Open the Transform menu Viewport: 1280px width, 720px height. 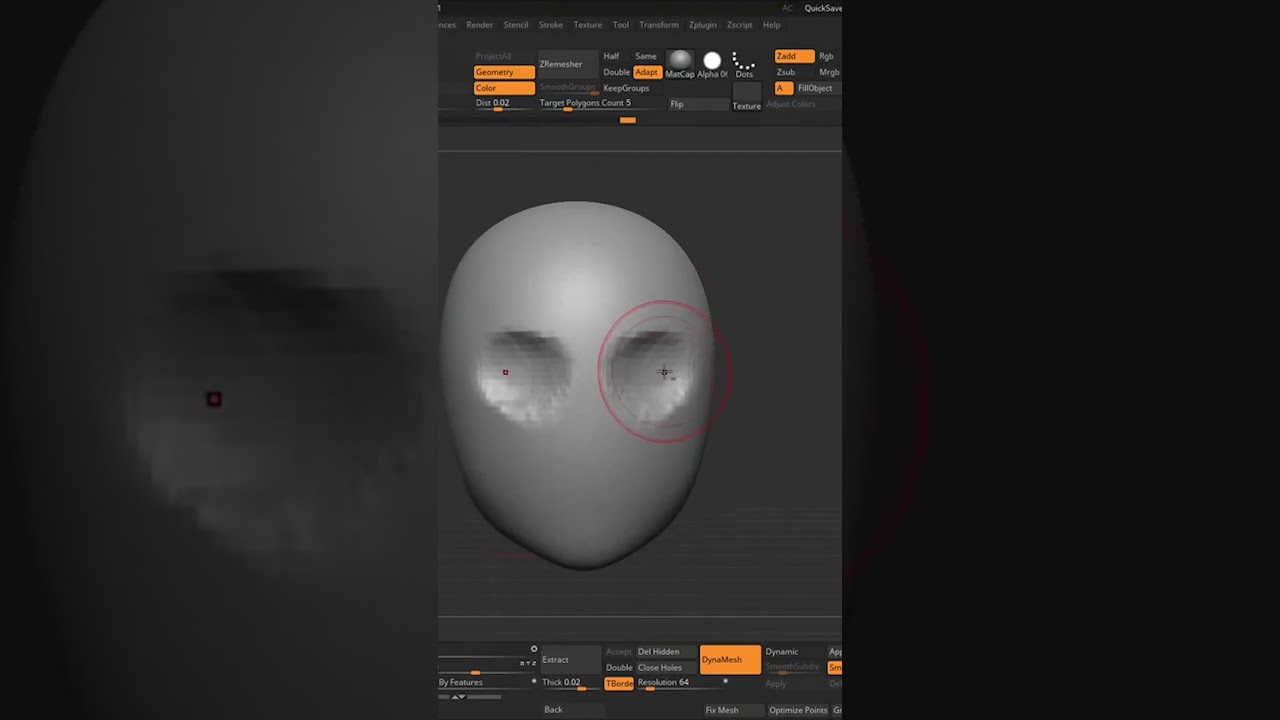coord(658,25)
